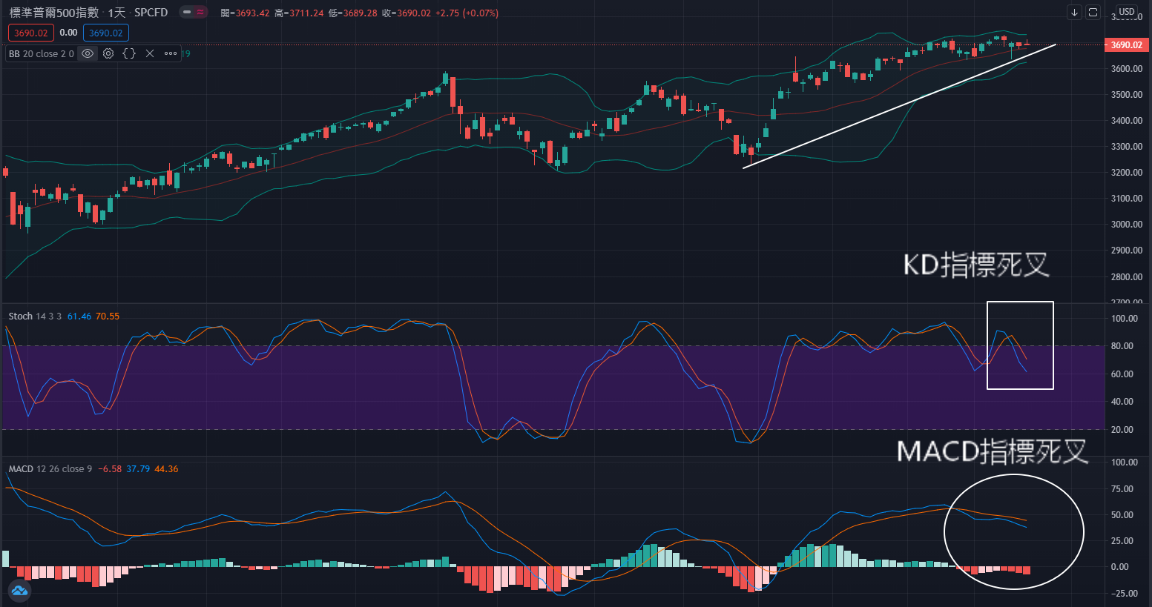The width and height of the screenshot is (1152, 607).
Task: Click the red sell price 3690.02 button
Action: (x=31, y=33)
